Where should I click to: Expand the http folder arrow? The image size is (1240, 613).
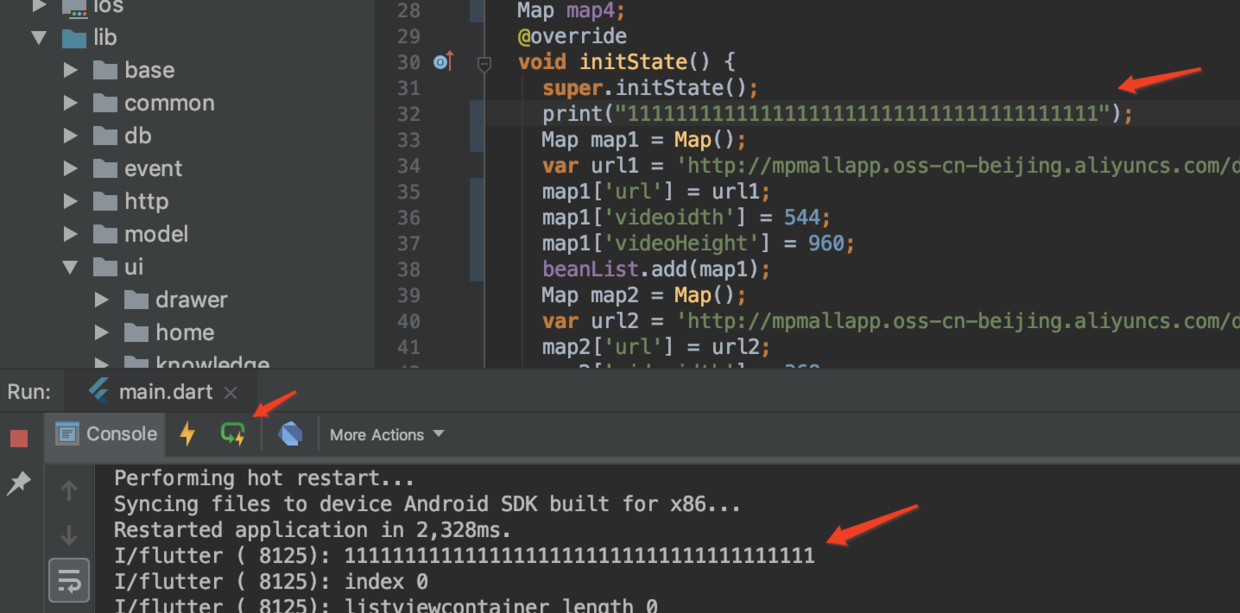[70, 202]
